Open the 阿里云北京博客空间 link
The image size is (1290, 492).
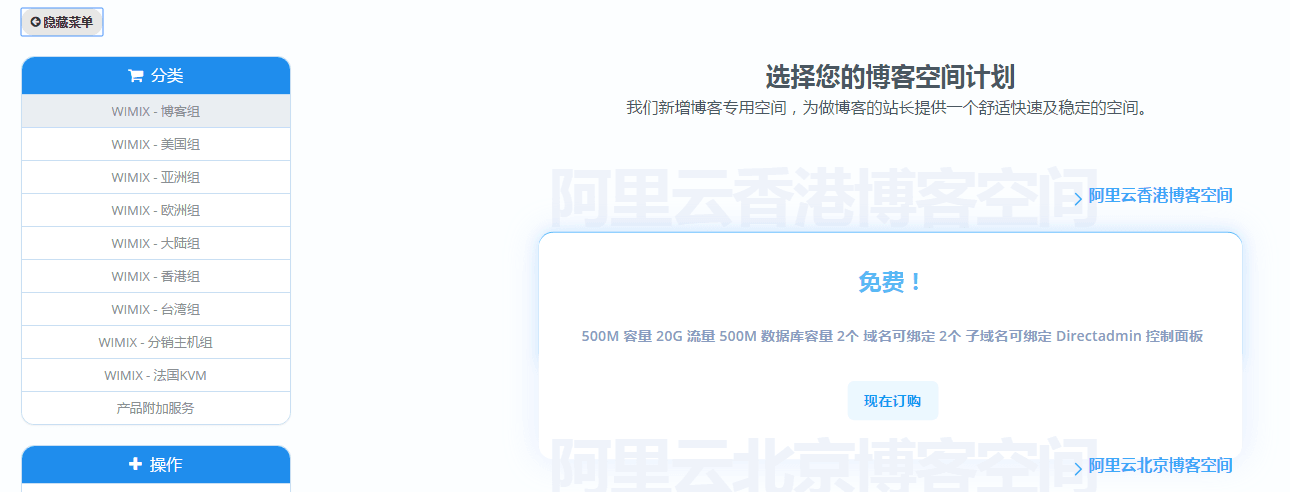1160,466
